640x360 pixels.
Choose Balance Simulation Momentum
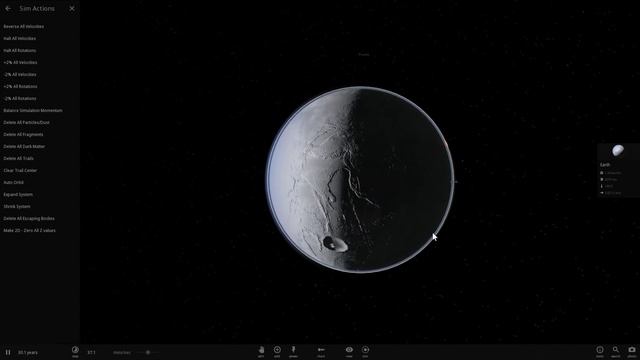point(33,111)
